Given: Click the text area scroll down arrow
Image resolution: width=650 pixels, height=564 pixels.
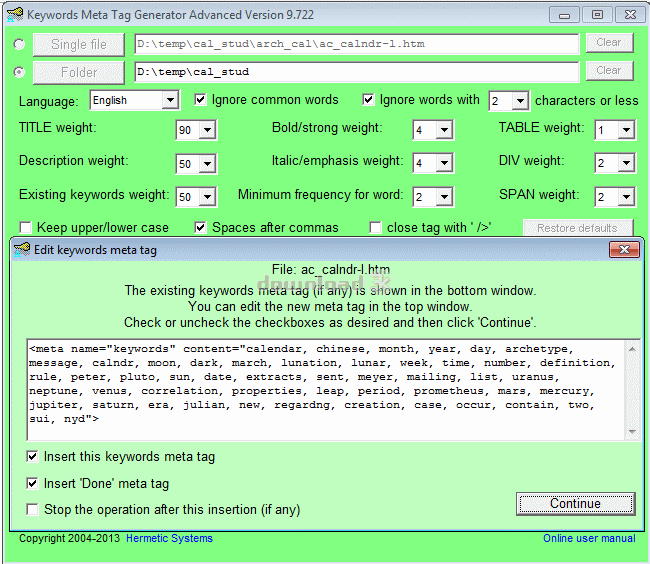Looking at the screenshot, I should (632, 431).
